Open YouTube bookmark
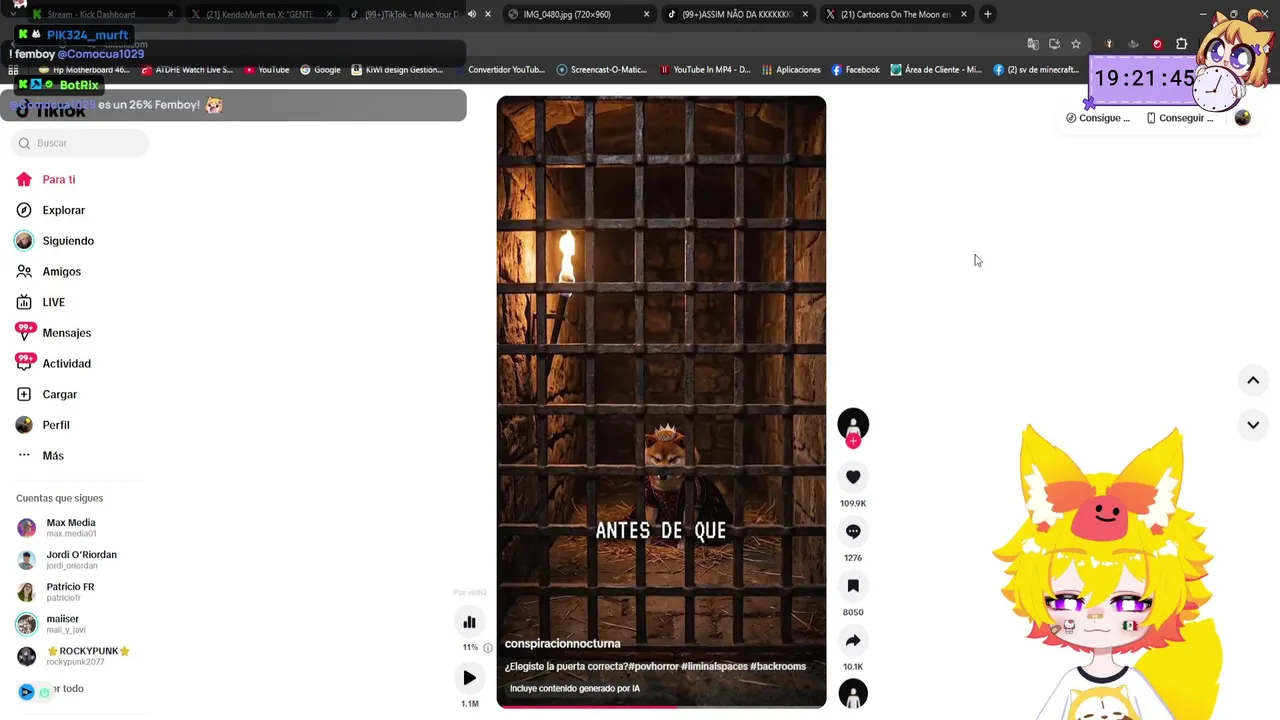Viewport: 1280px width, 720px height. (267, 70)
